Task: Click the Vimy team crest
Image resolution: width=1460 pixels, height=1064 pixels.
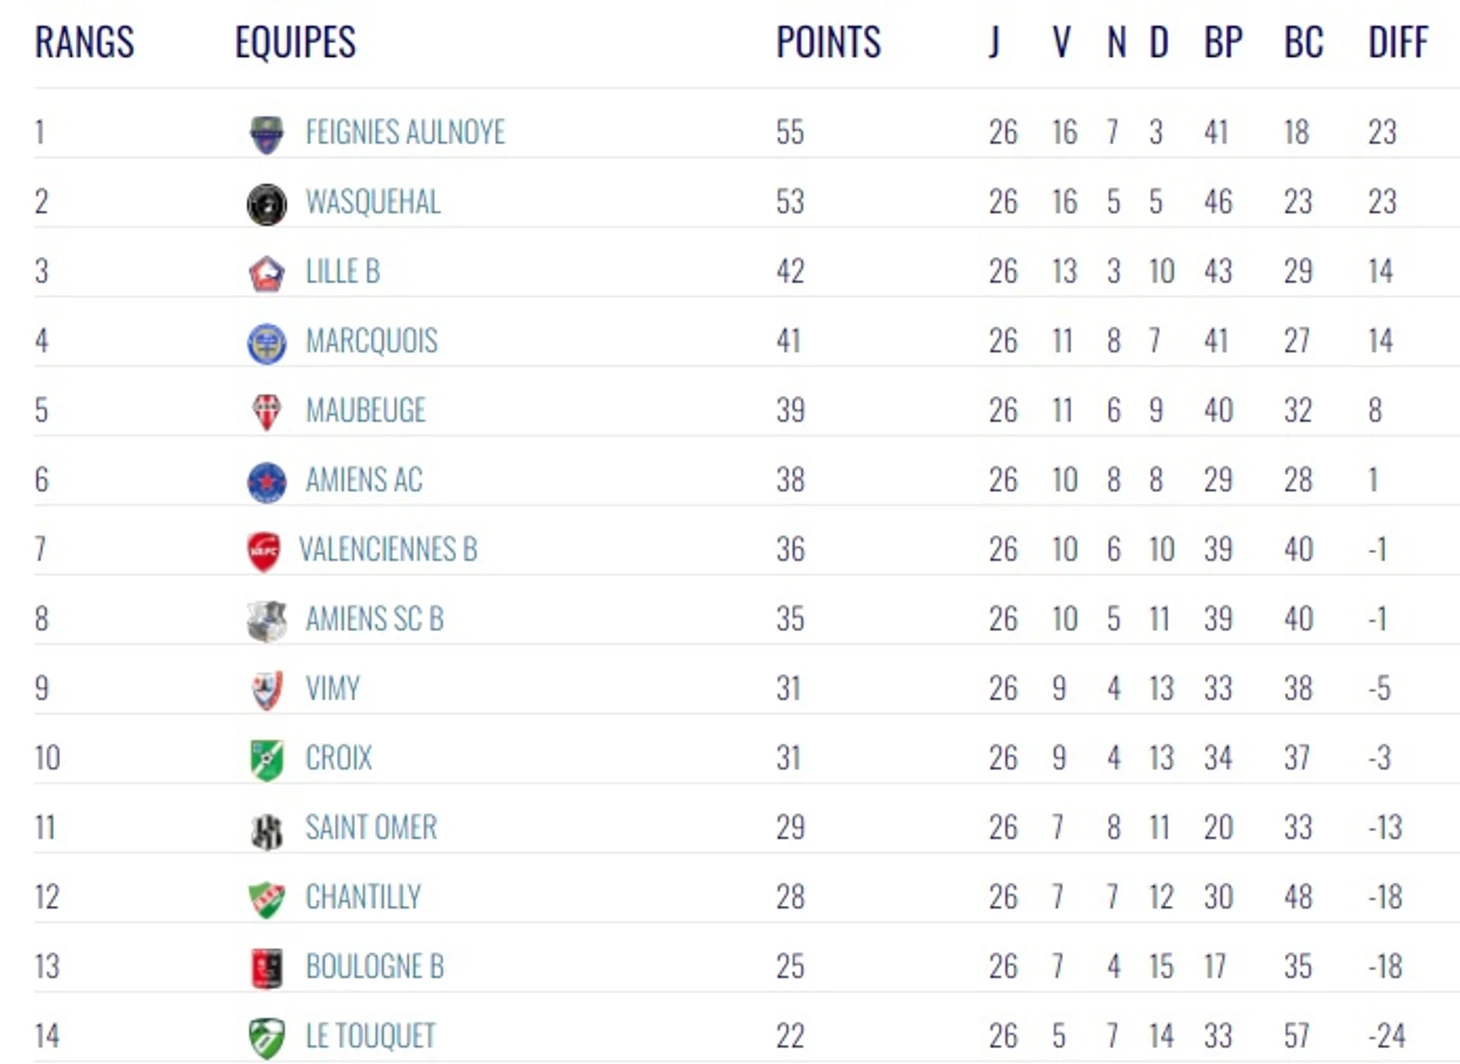Action: [x=266, y=690]
